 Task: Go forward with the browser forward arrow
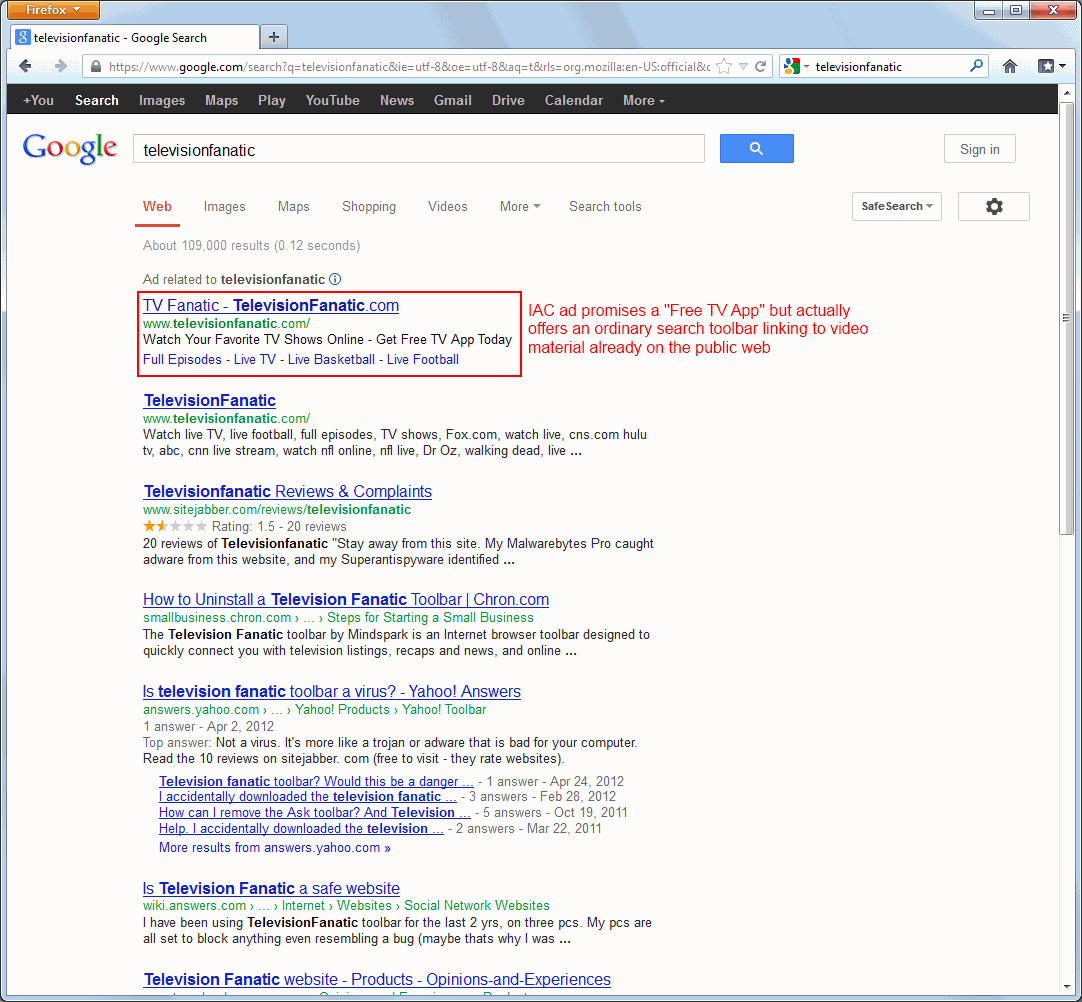point(61,66)
